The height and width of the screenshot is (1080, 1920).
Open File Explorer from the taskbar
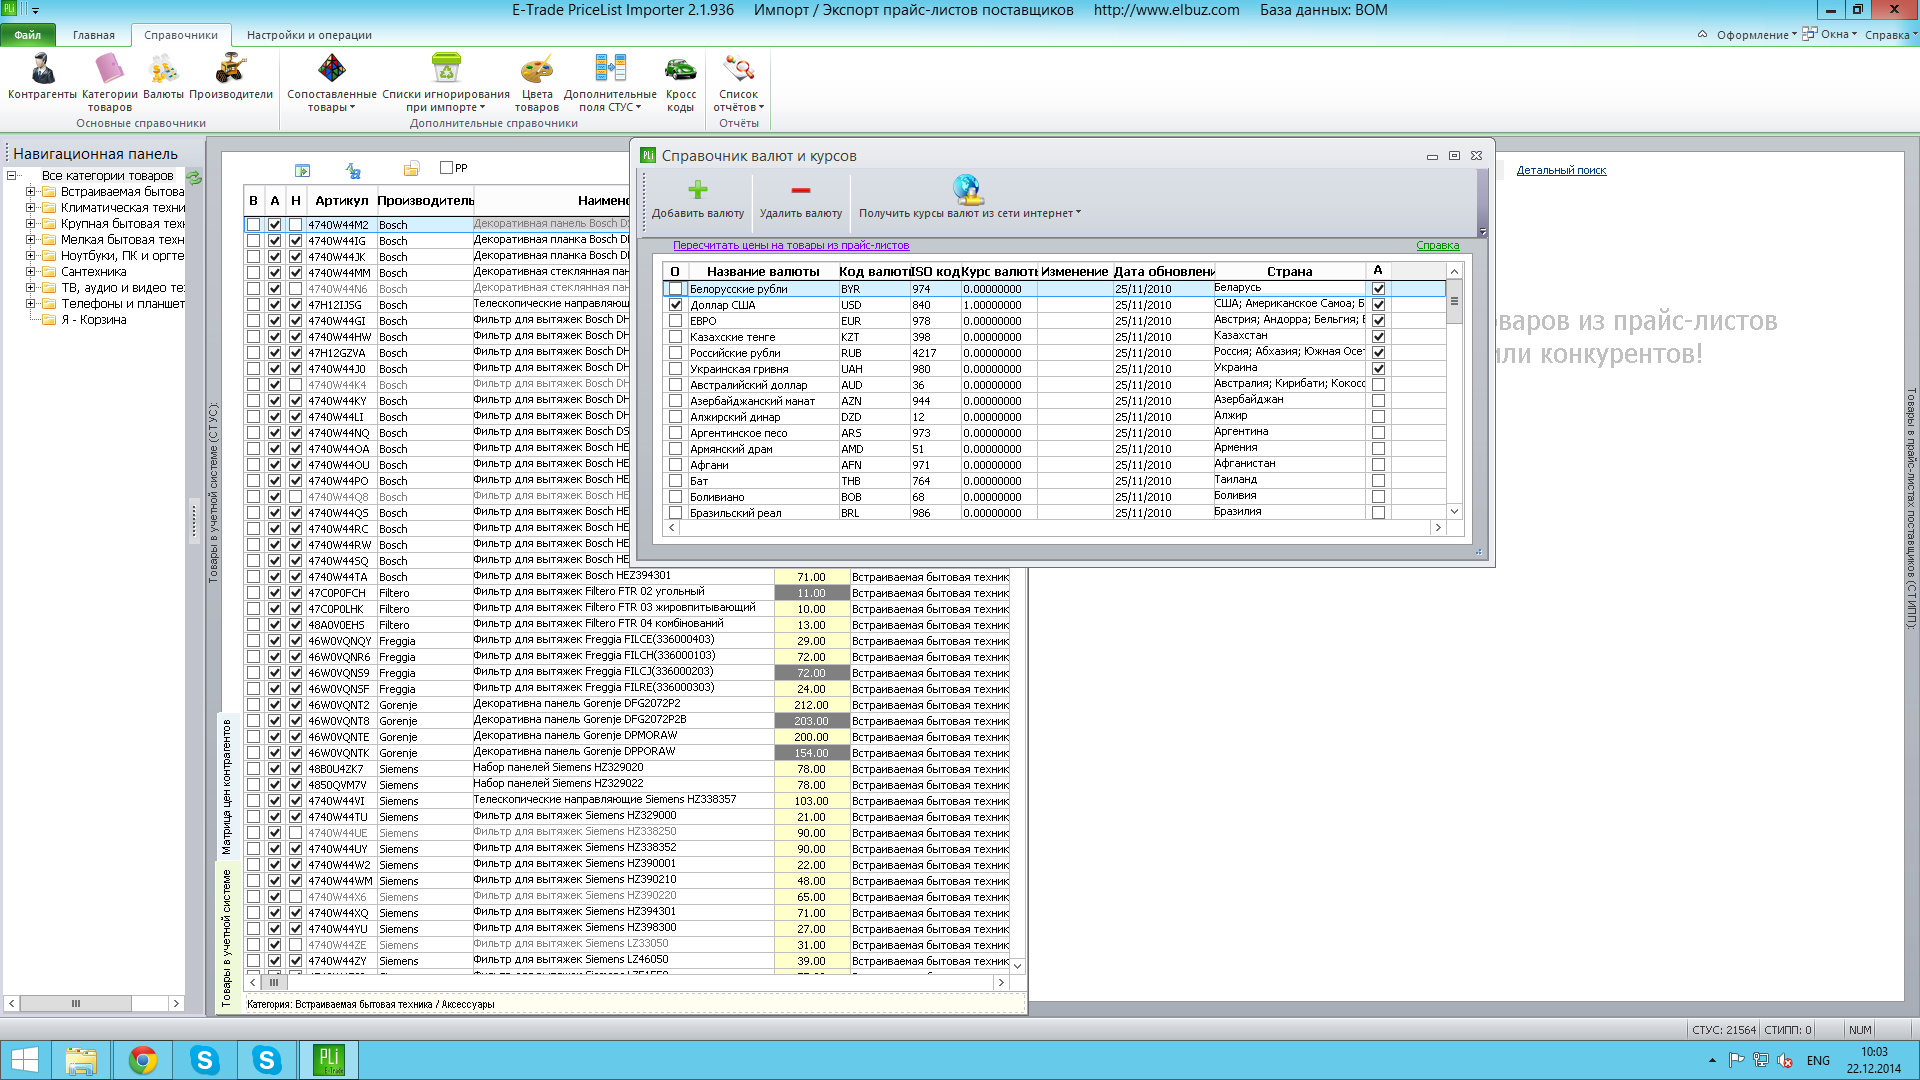[x=81, y=1060]
